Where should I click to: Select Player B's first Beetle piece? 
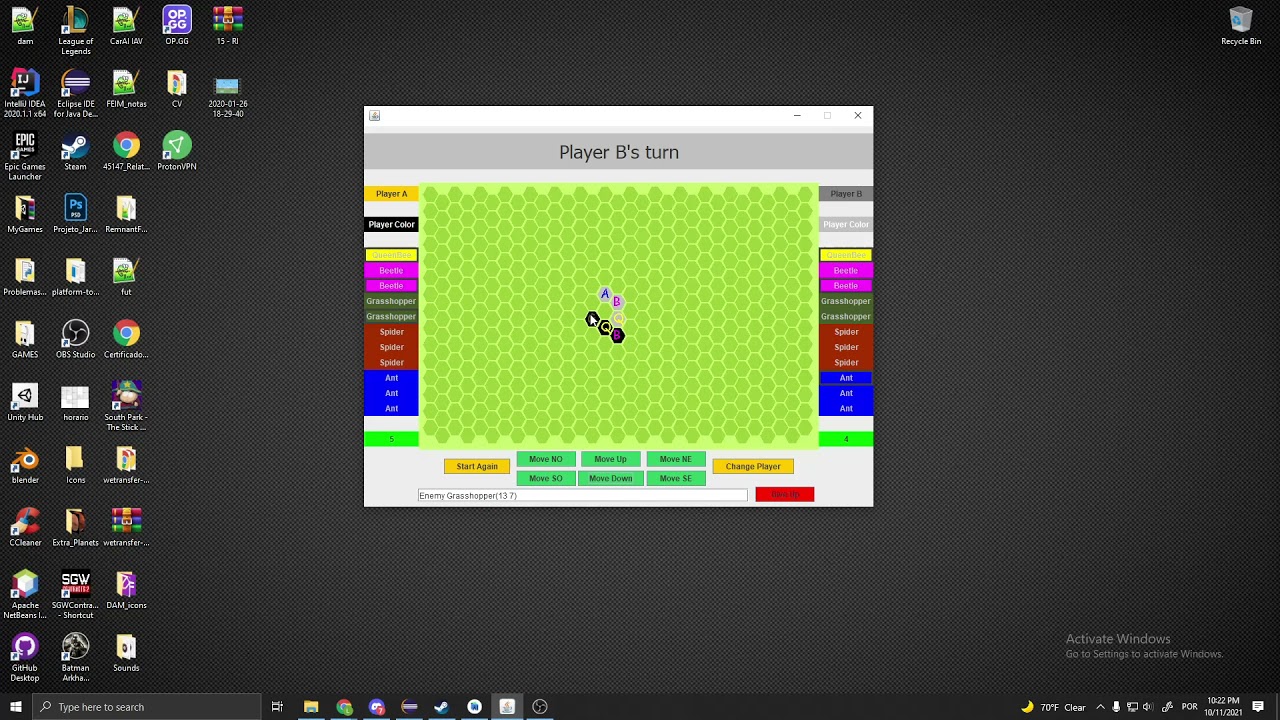[x=846, y=270]
